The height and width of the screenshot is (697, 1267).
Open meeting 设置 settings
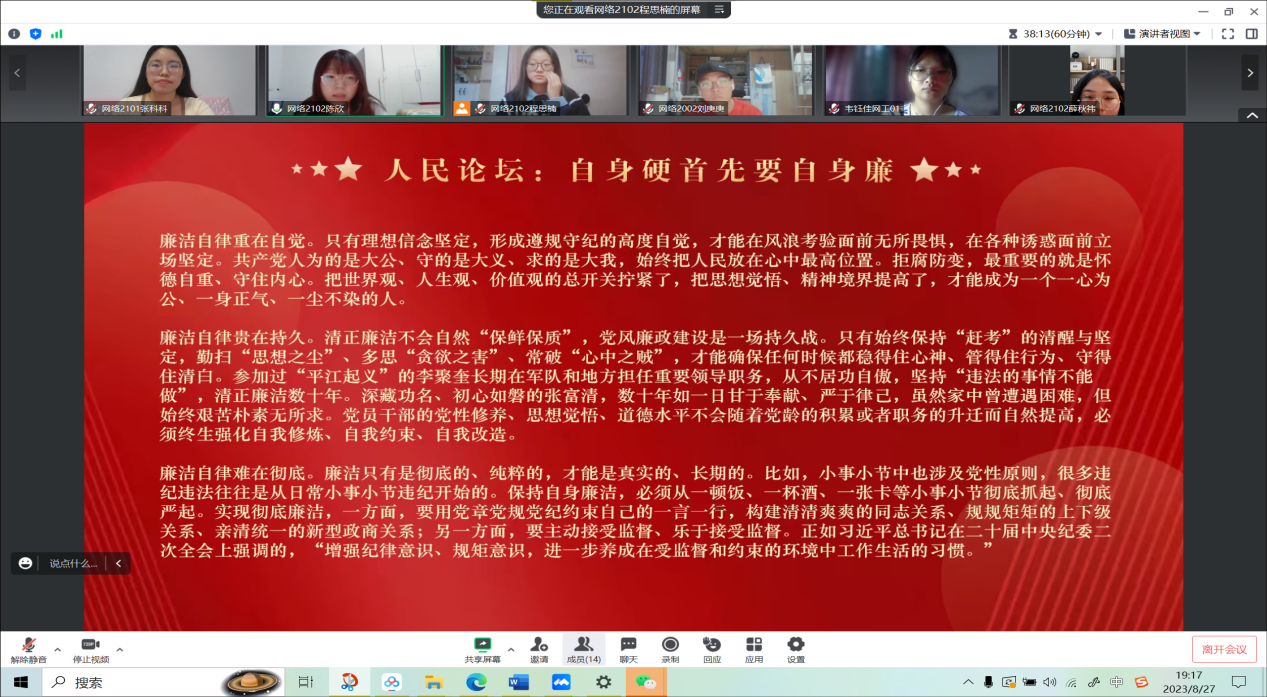point(796,650)
